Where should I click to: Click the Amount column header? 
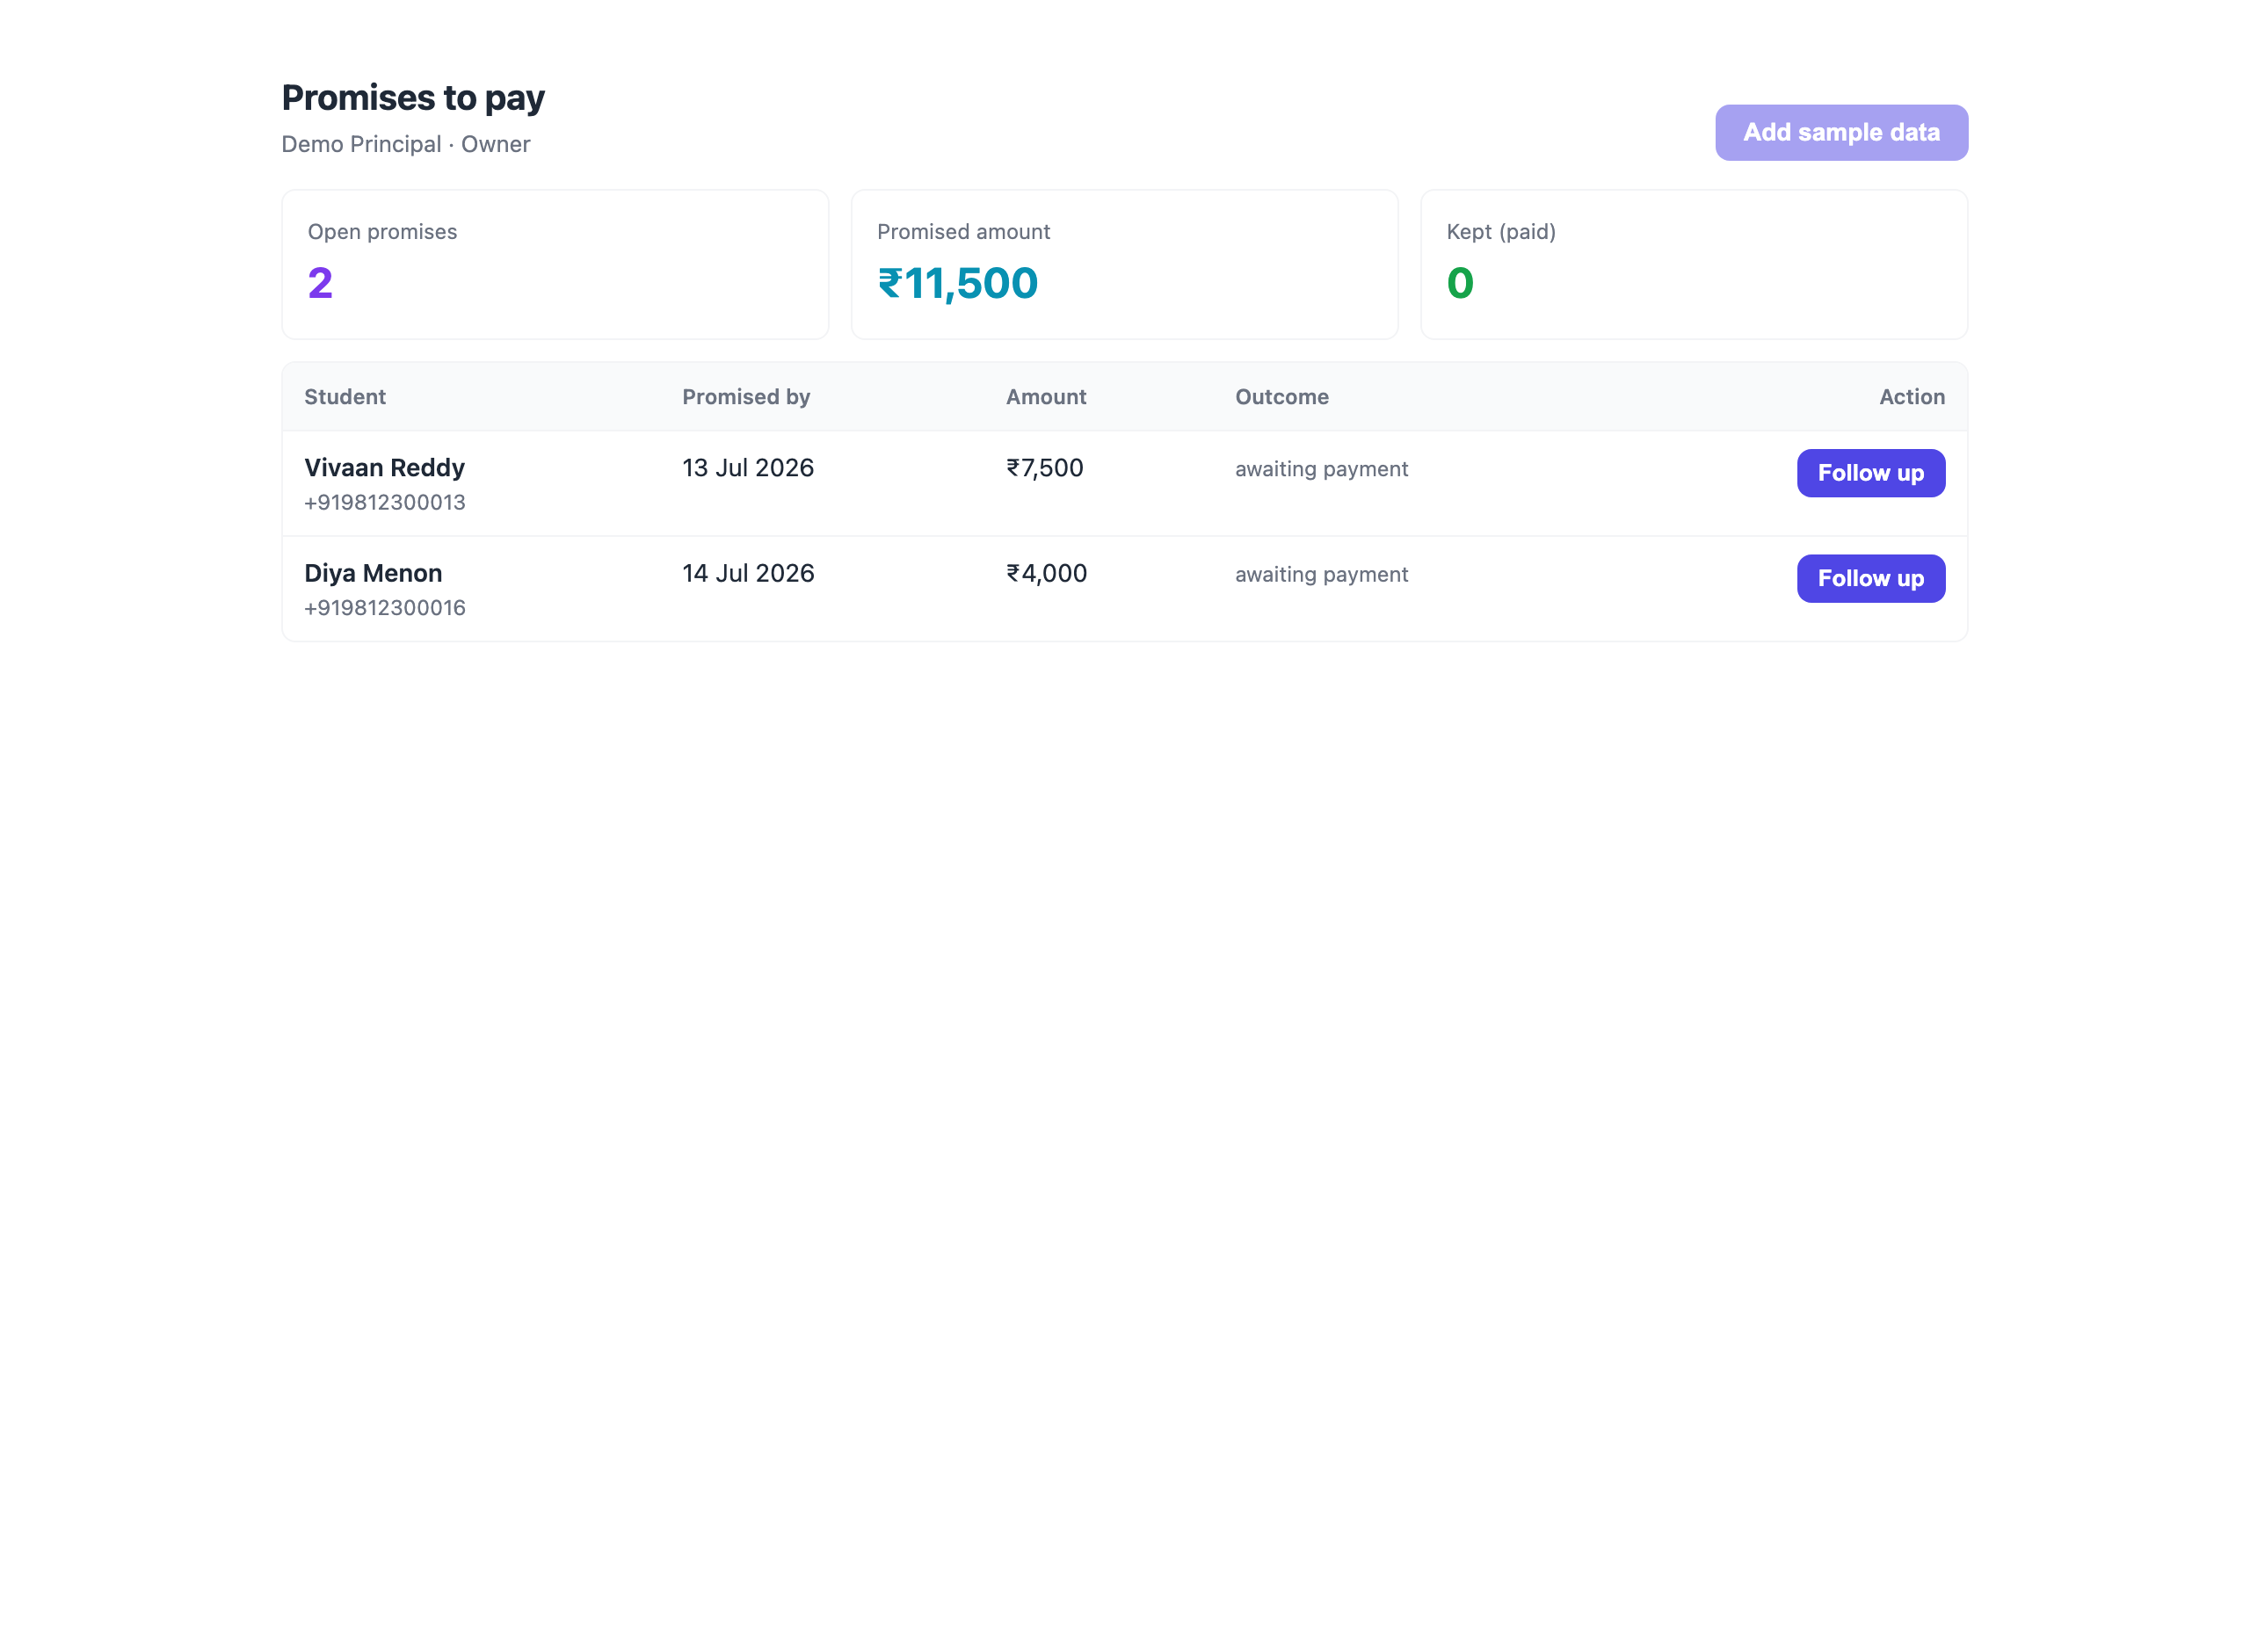[x=1046, y=396]
